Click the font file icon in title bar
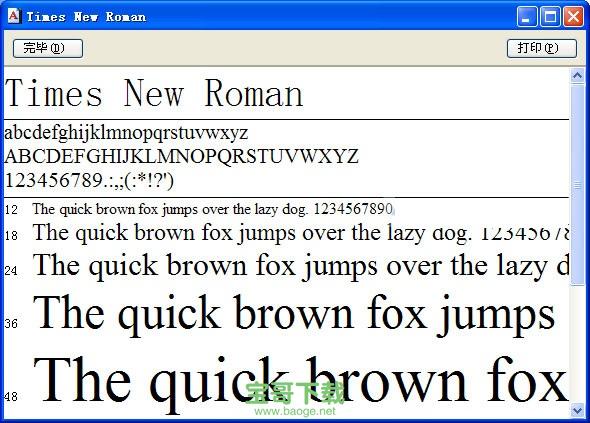The width and height of the screenshot is (590, 423). tap(14, 16)
